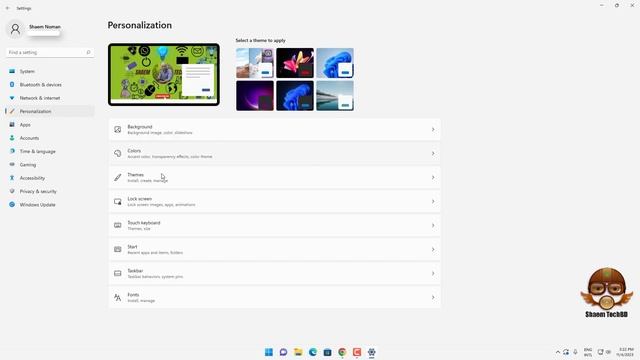This screenshot has height=360, width=640.
Task: Click the Background picture icon
Action: [x=118, y=129]
